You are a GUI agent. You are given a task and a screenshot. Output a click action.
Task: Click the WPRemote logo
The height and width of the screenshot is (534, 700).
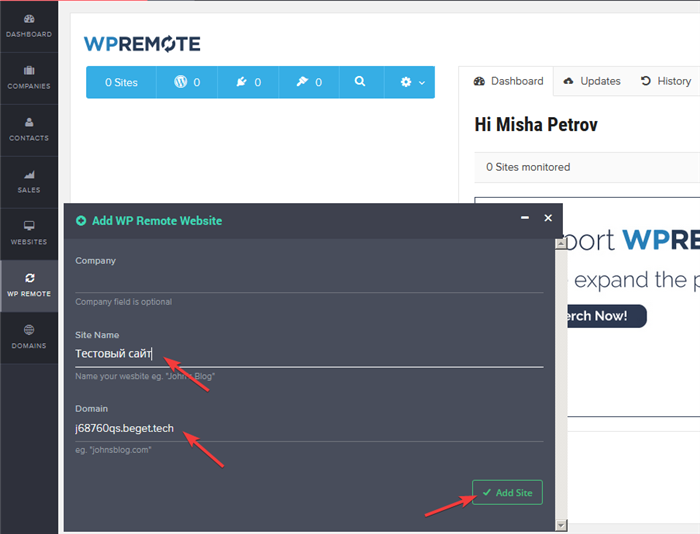[x=142, y=44]
